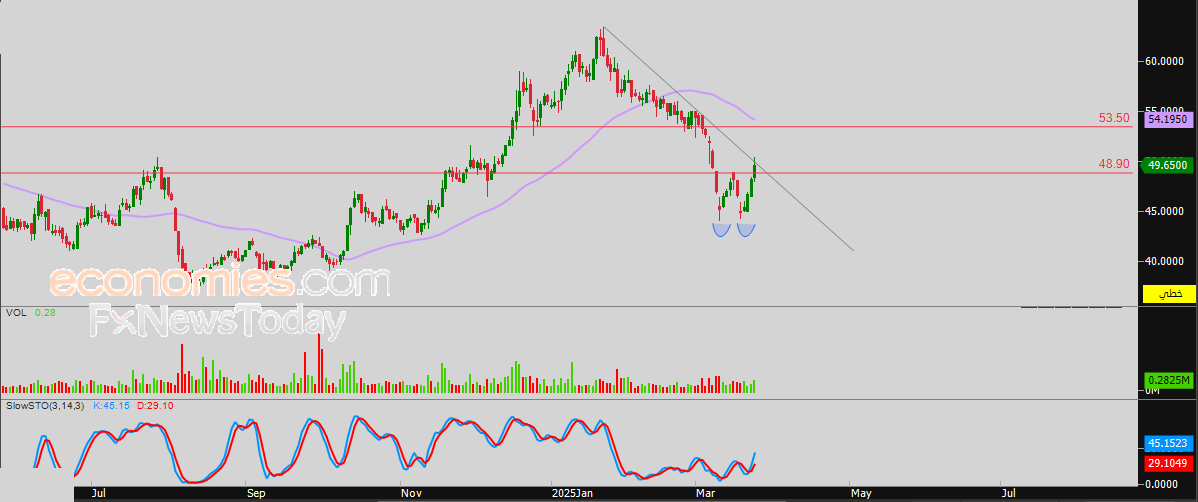Select the purple 54.1950 moving average tag
This screenshot has height=502, width=1198.
coord(1167,119)
